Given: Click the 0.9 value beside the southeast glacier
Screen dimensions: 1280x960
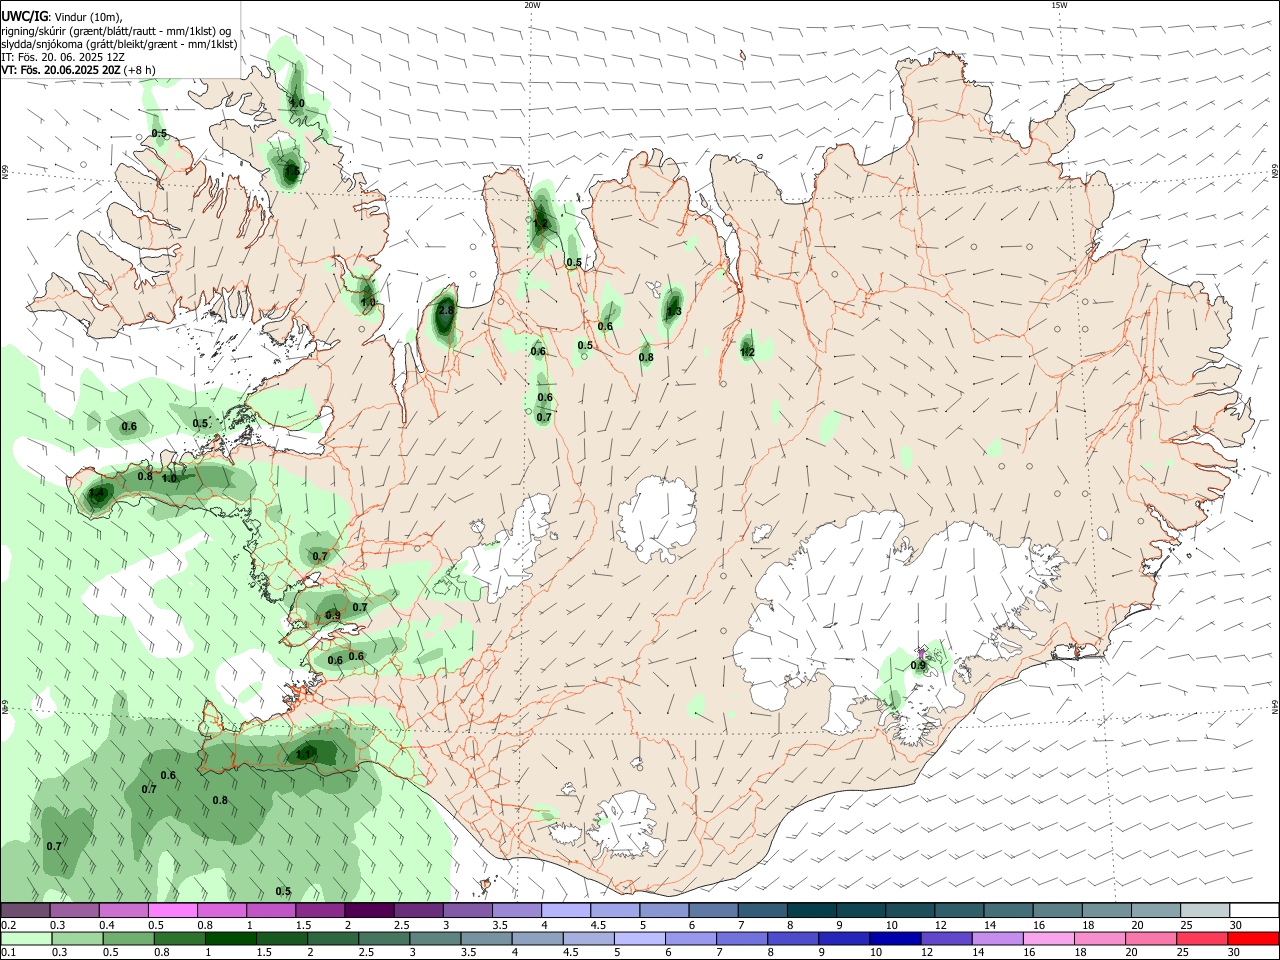Looking at the screenshot, I should [918, 665].
